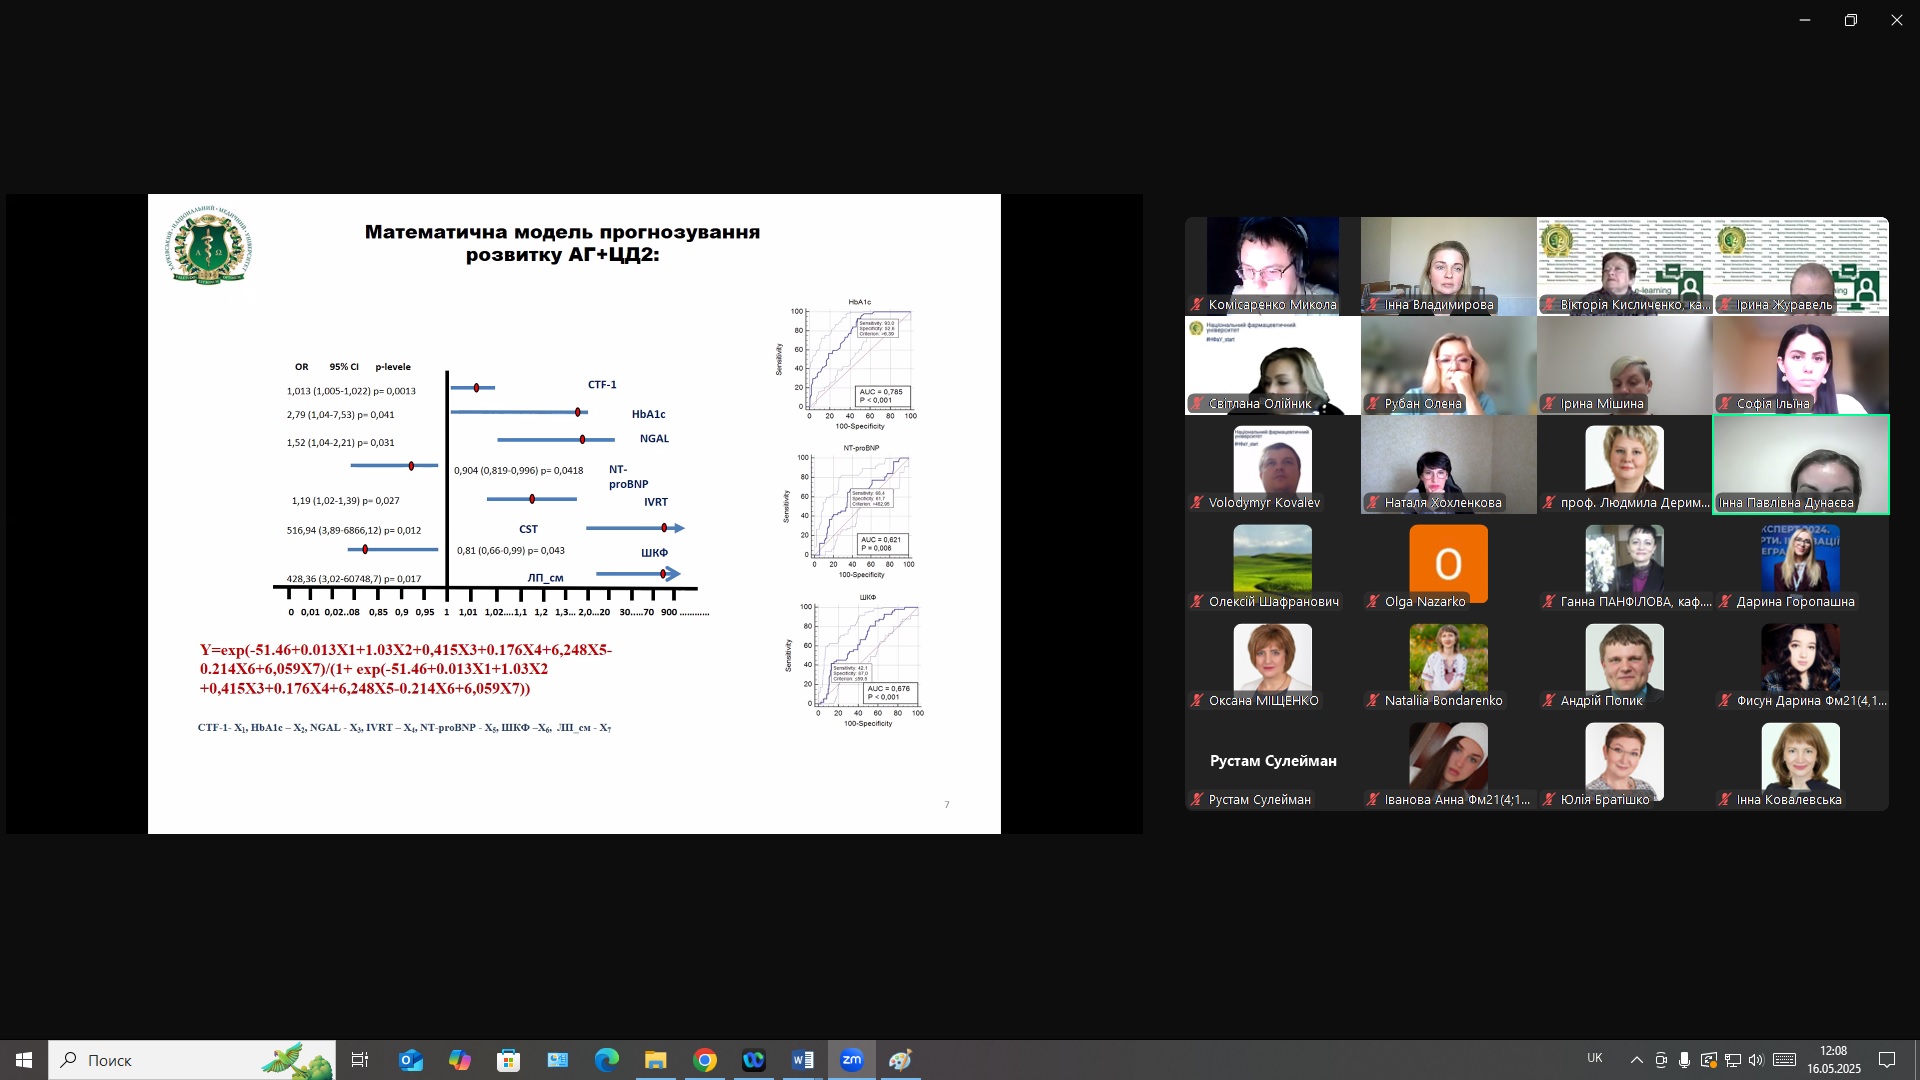Select Комісаренко Микола's video tile
1920x1080 pixels.
click(x=1273, y=266)
